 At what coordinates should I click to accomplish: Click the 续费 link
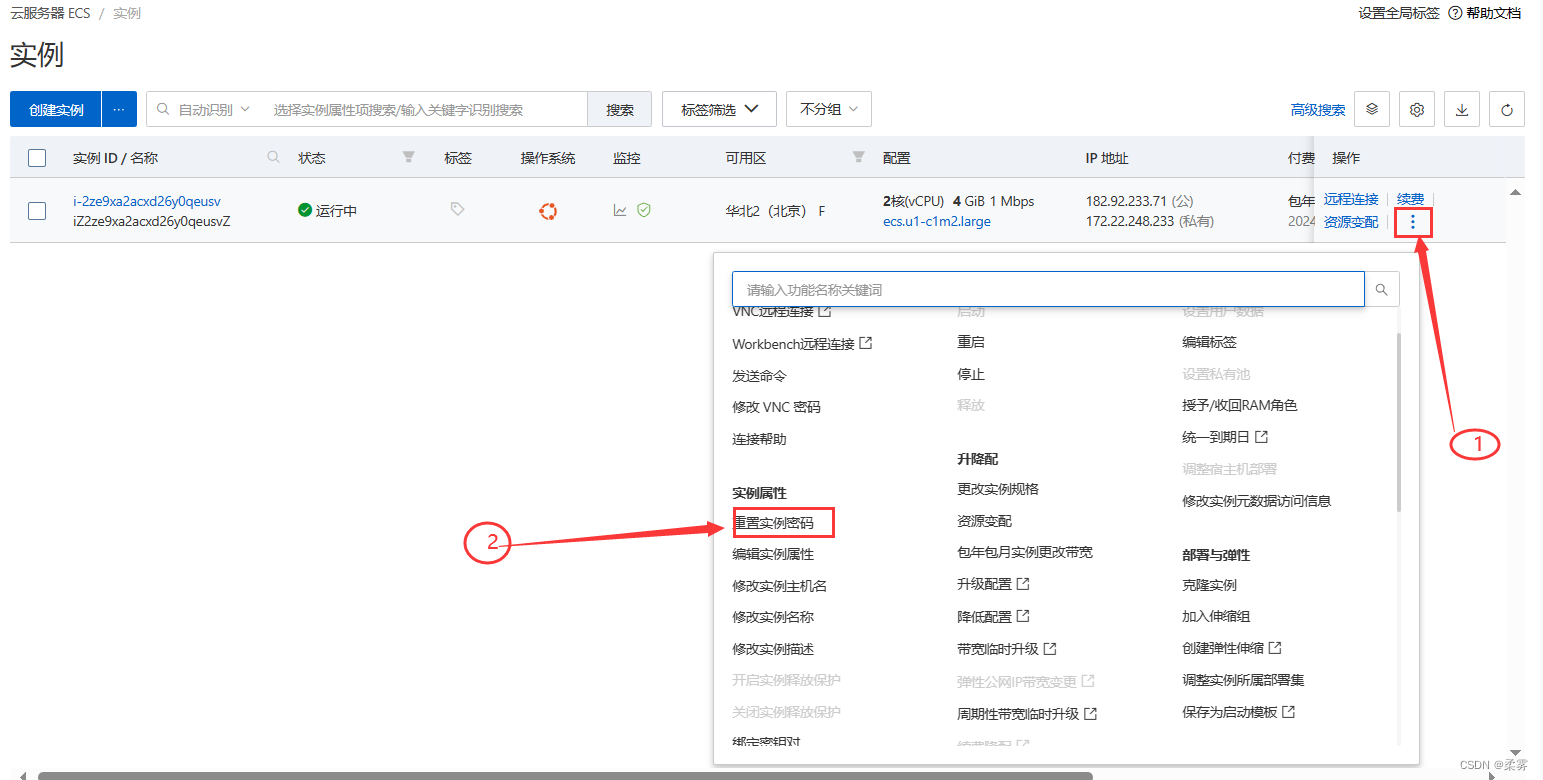coord(1411,199)
